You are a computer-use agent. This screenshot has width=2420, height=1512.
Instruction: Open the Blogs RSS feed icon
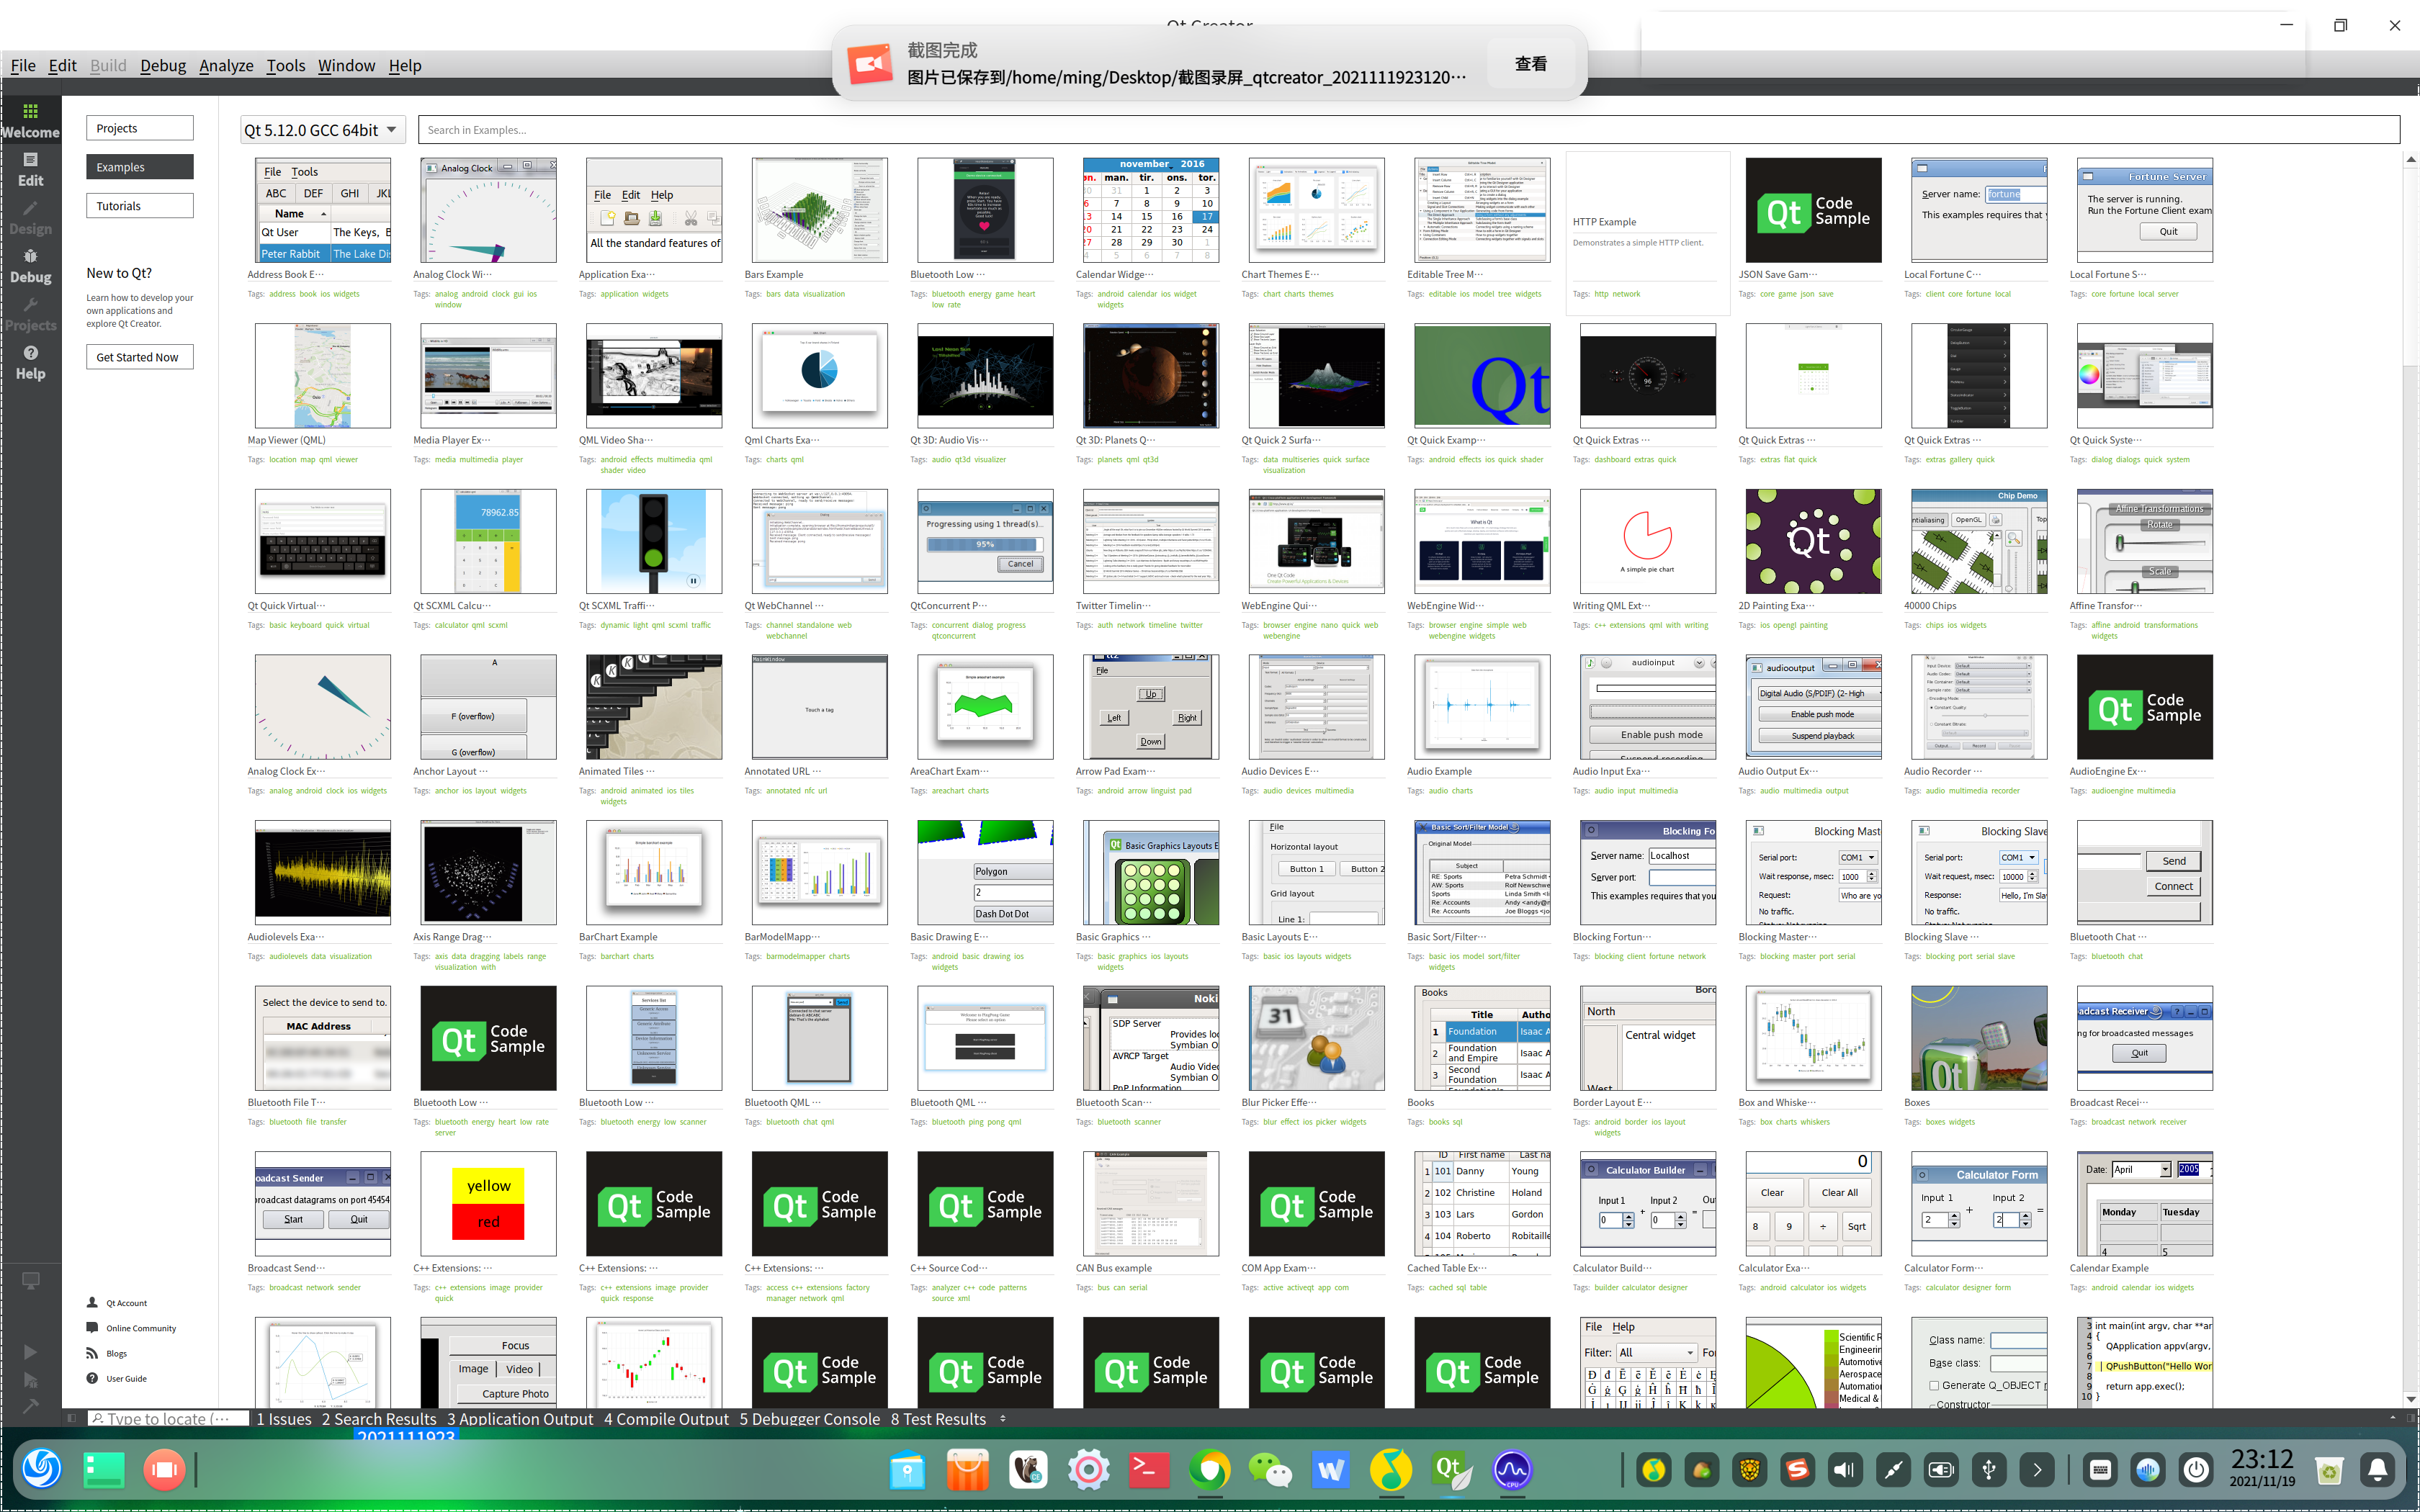pyautogui.click(x=93, y=1353)
